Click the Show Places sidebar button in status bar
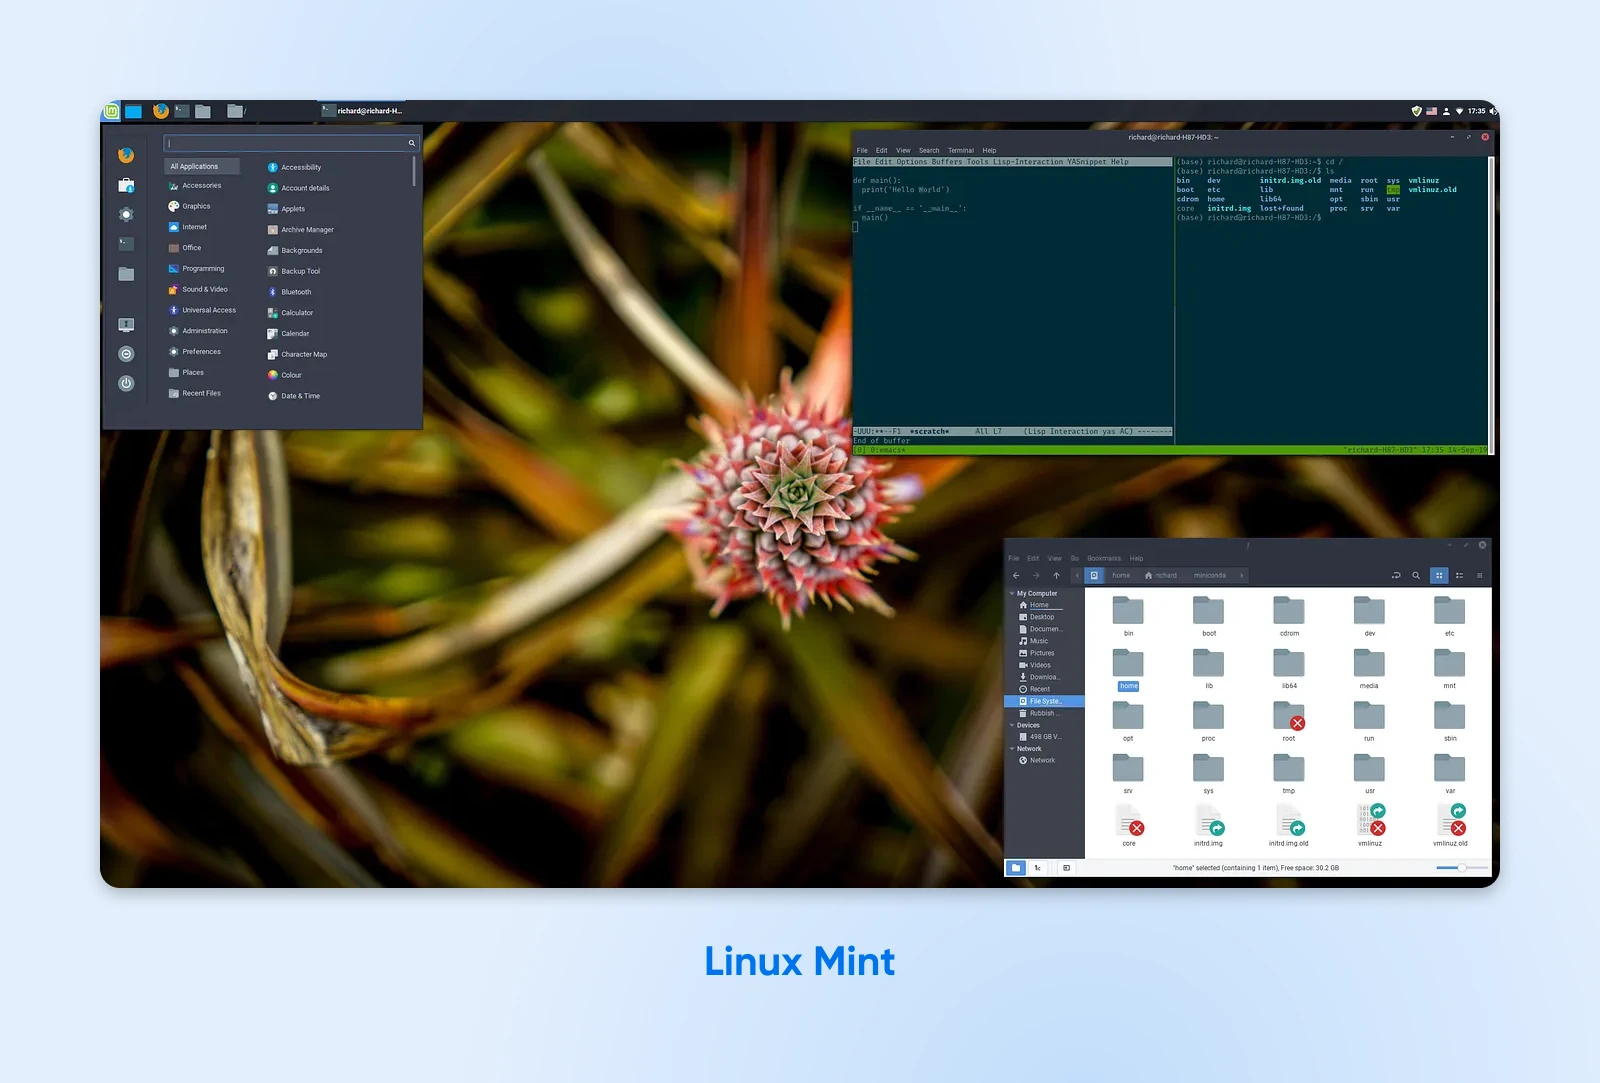The width and height of the screenshot is (1600, 1083). [x=1016, y=868]
